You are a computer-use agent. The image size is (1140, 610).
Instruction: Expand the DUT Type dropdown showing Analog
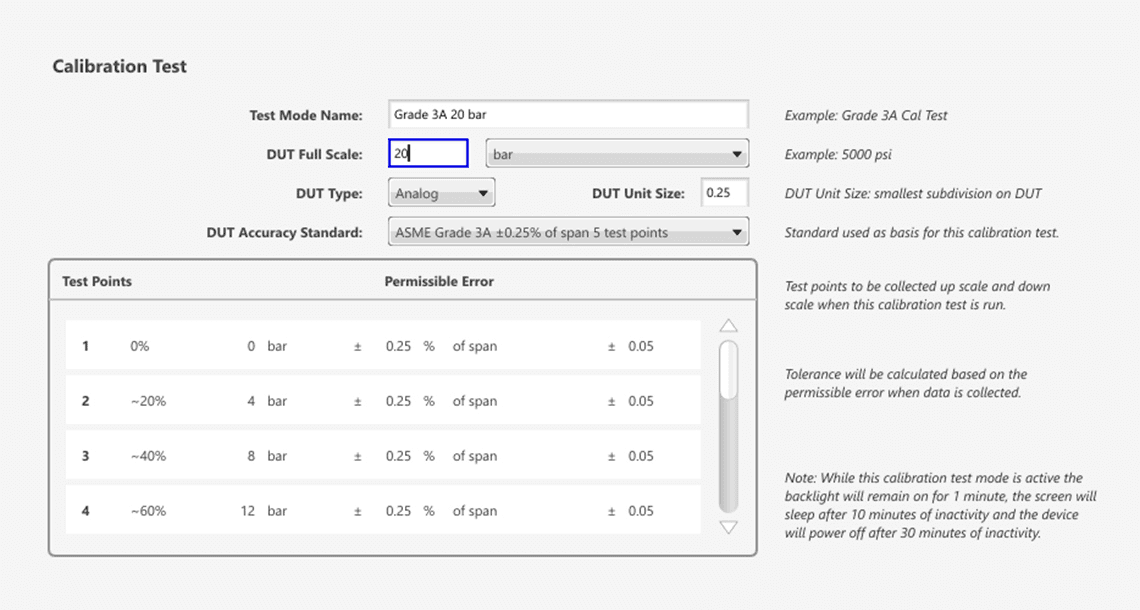[440, 192]
